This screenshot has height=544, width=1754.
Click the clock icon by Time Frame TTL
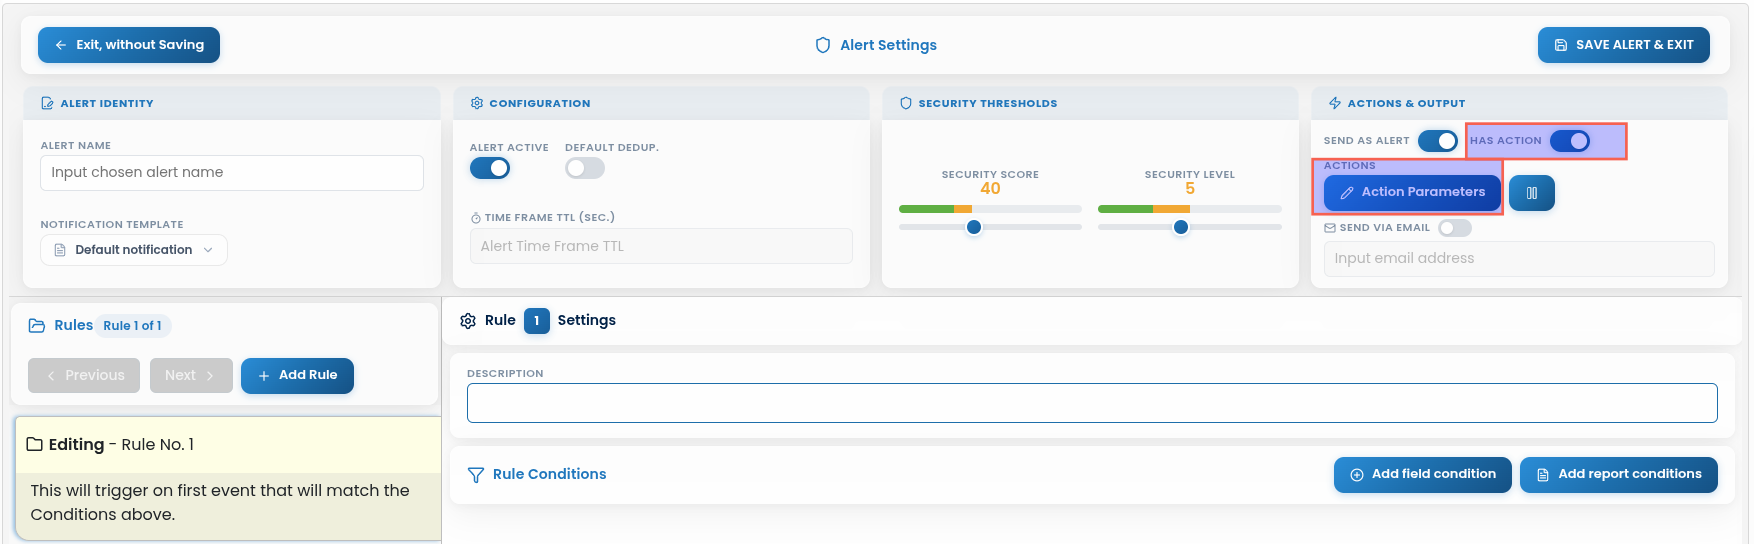476,218
